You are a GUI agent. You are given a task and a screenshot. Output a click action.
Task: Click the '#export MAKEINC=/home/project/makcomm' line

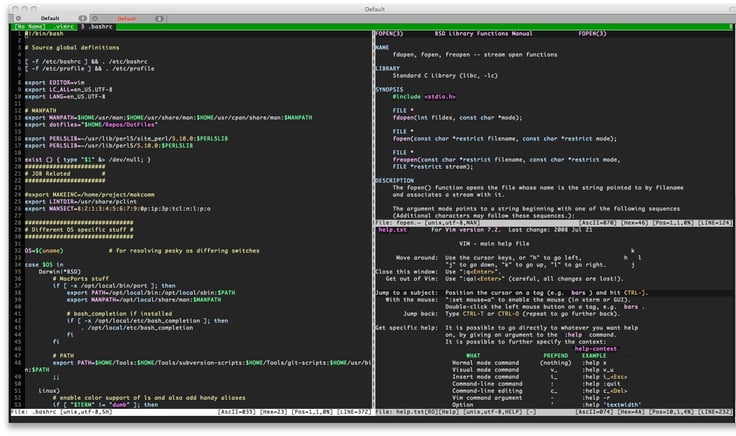[90, 195]
